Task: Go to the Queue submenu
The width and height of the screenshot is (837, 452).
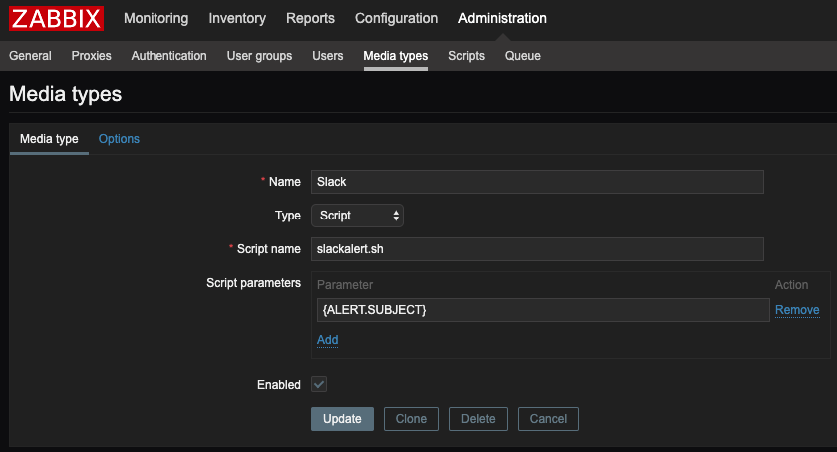Action: [x=523, y=55]
